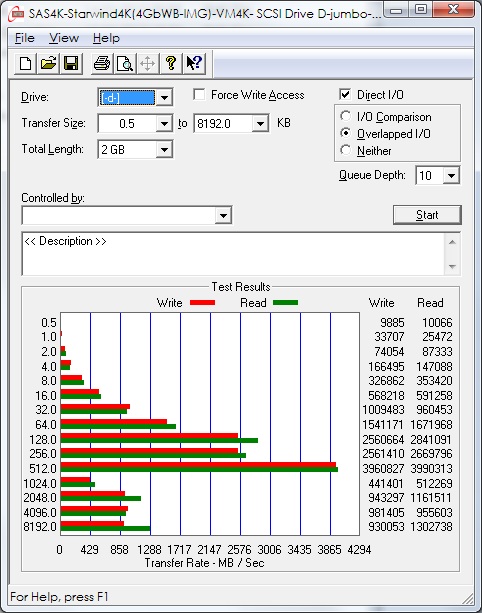Select the I/O Comparison radio button
This screenshot has width=482, height=613.
click(345, 116)
